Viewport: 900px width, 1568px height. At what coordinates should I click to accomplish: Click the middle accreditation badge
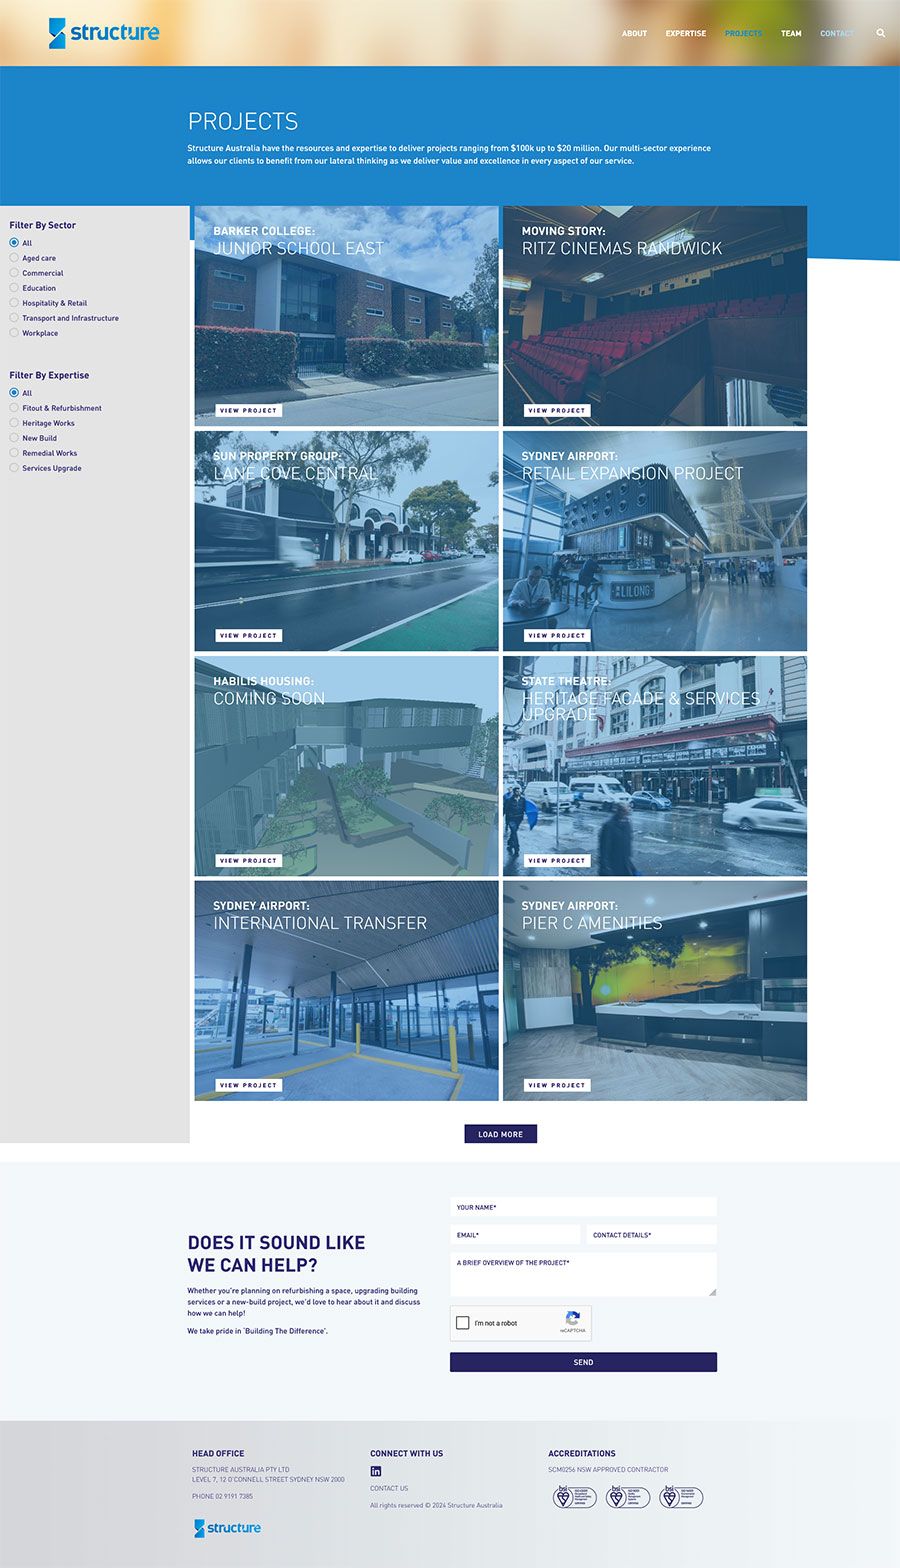tap(628, 1497)
